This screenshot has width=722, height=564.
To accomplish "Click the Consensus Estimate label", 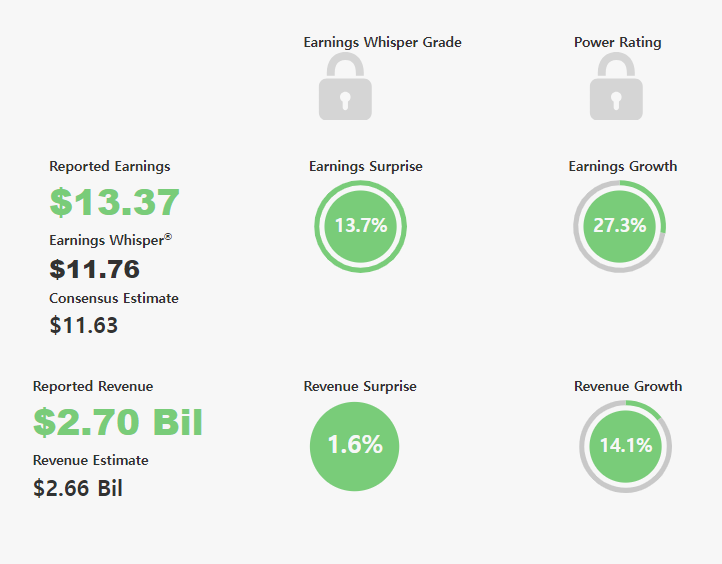I will pos(114,298).
